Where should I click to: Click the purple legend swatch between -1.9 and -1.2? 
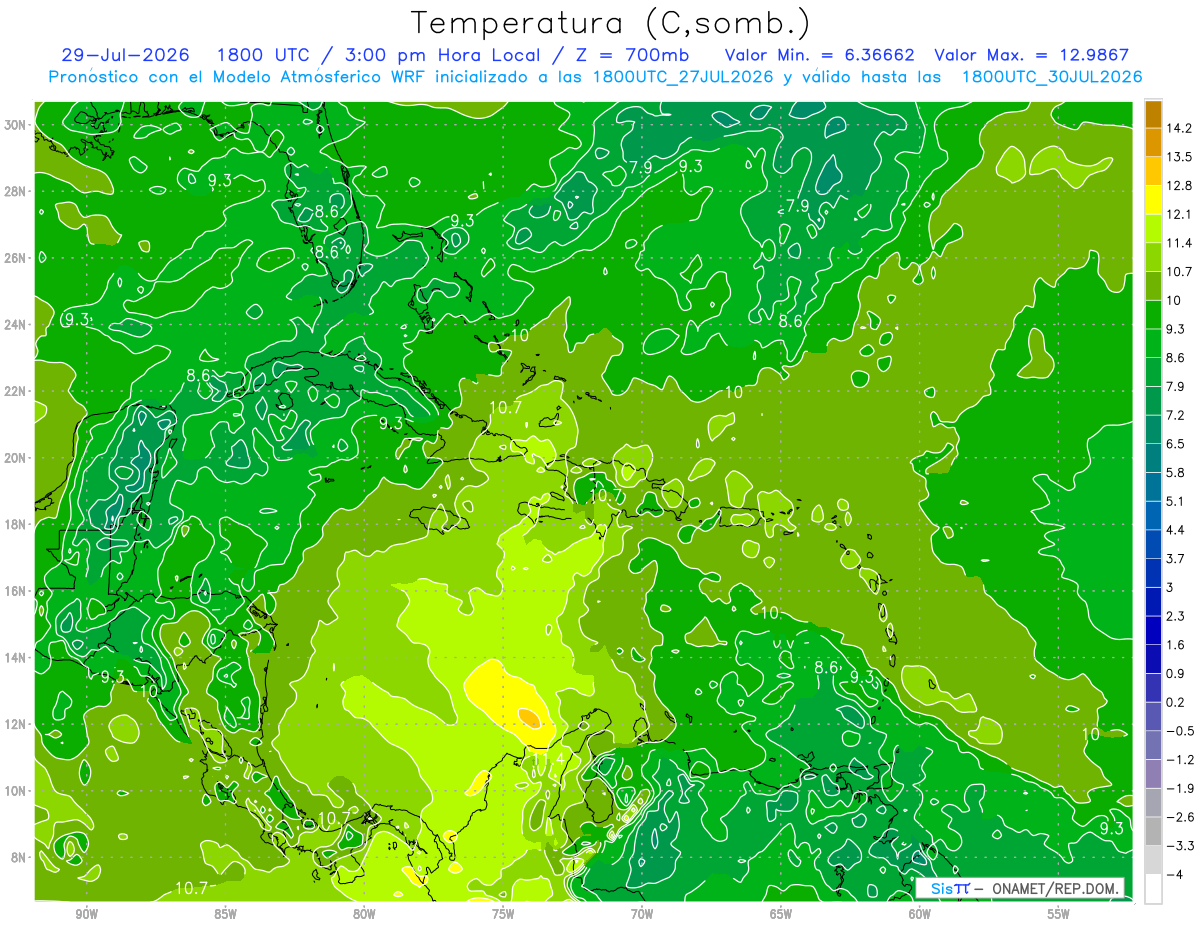click(1153, 774)
